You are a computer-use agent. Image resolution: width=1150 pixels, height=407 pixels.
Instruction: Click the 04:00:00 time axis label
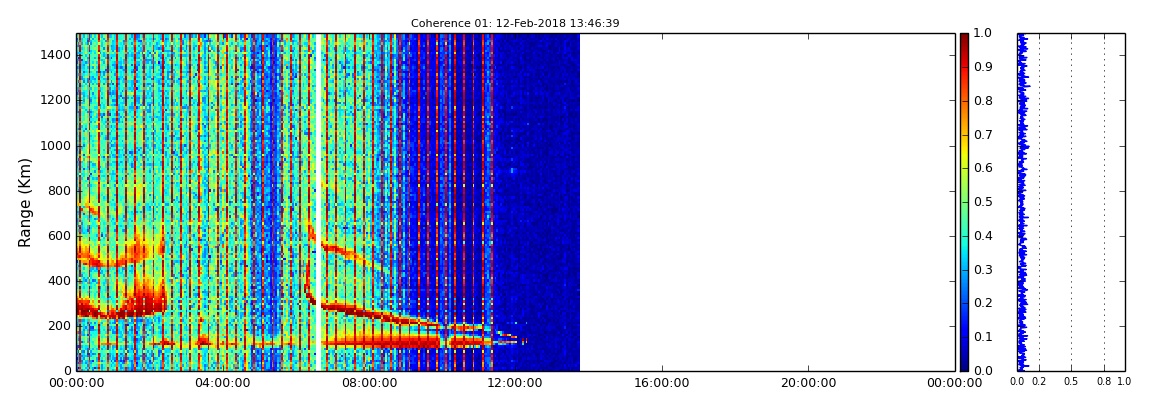[222, 384]
